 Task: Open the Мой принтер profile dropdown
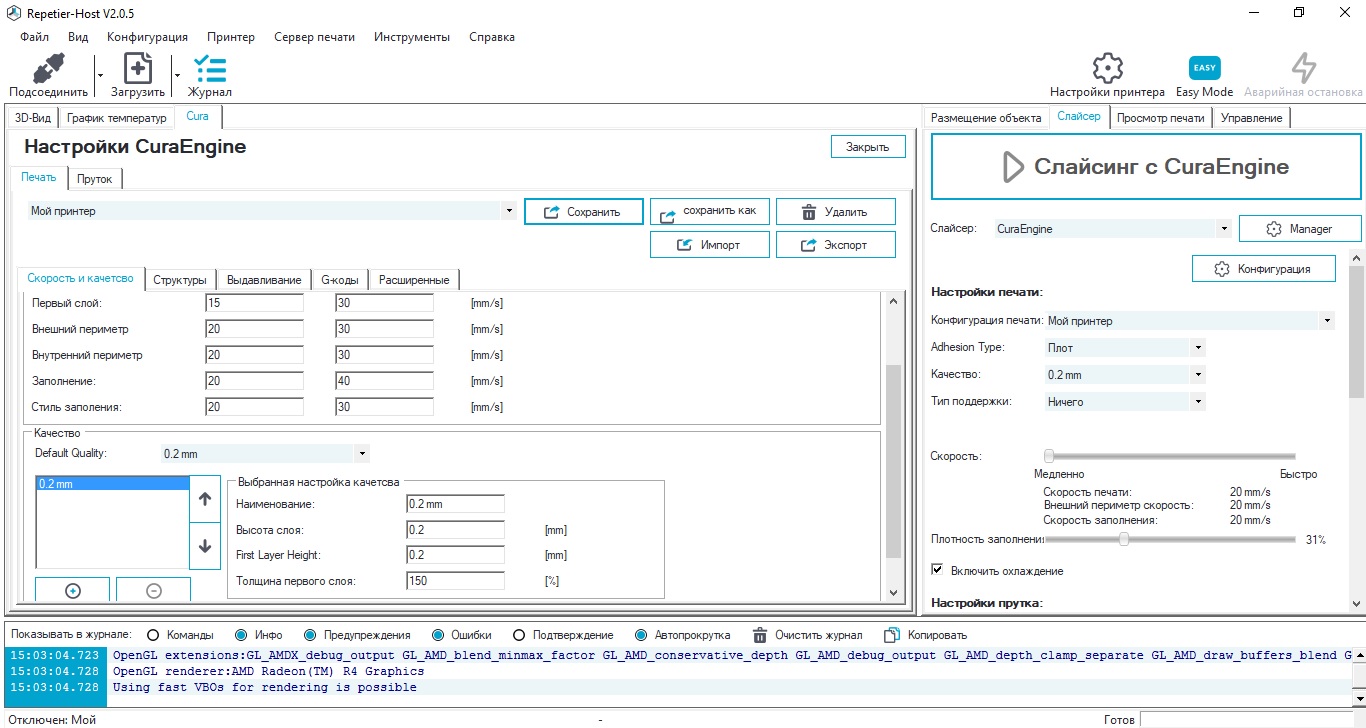click(x=509, y=211)
